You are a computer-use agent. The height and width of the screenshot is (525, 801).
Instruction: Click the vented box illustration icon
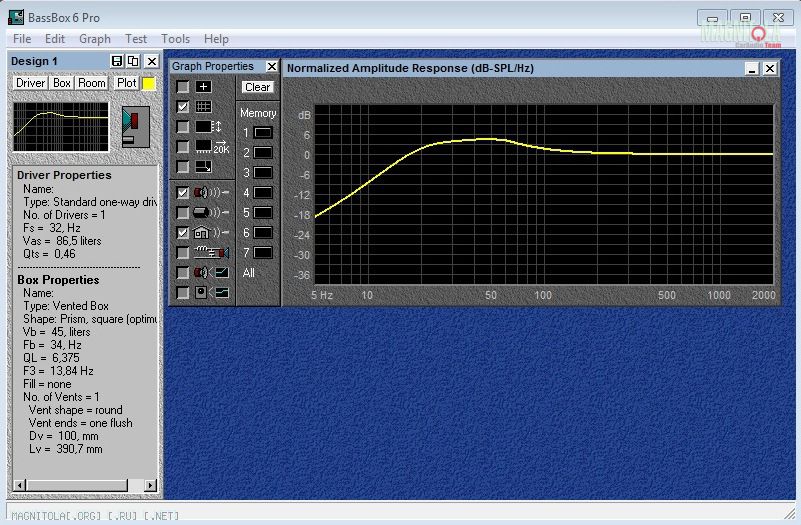(x=136, y=127)
